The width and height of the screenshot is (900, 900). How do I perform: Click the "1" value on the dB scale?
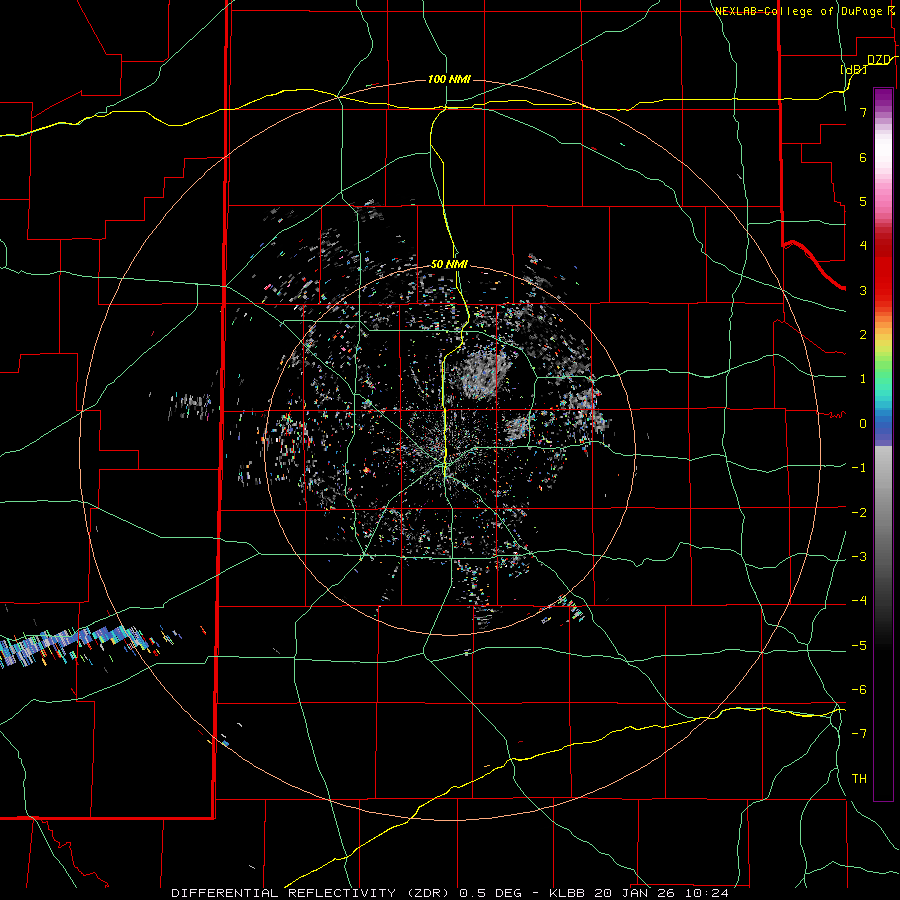[x=863, y=379]
